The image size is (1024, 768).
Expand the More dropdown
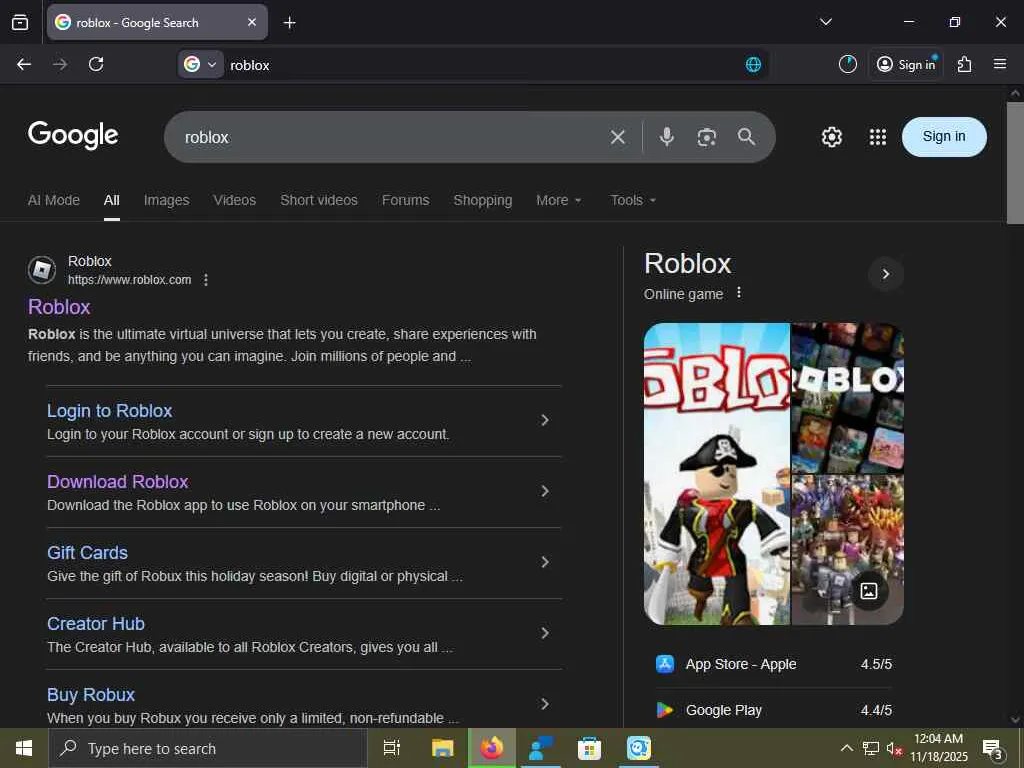tap(558, 200)
